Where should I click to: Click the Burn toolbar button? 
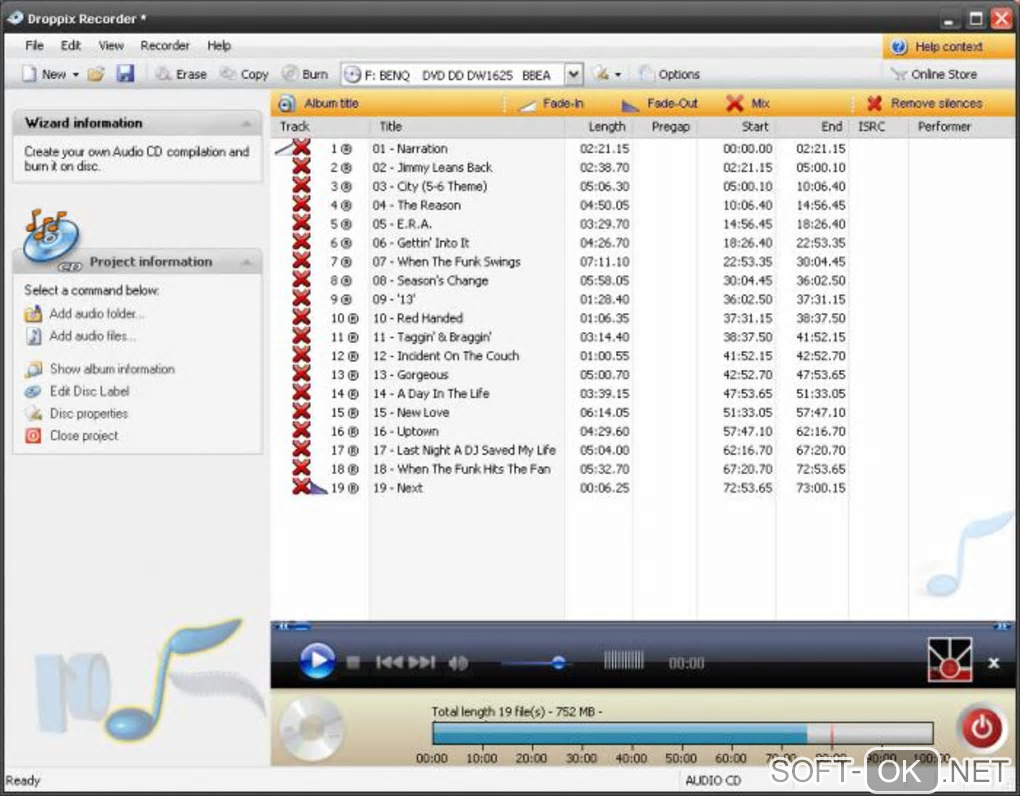305,74
